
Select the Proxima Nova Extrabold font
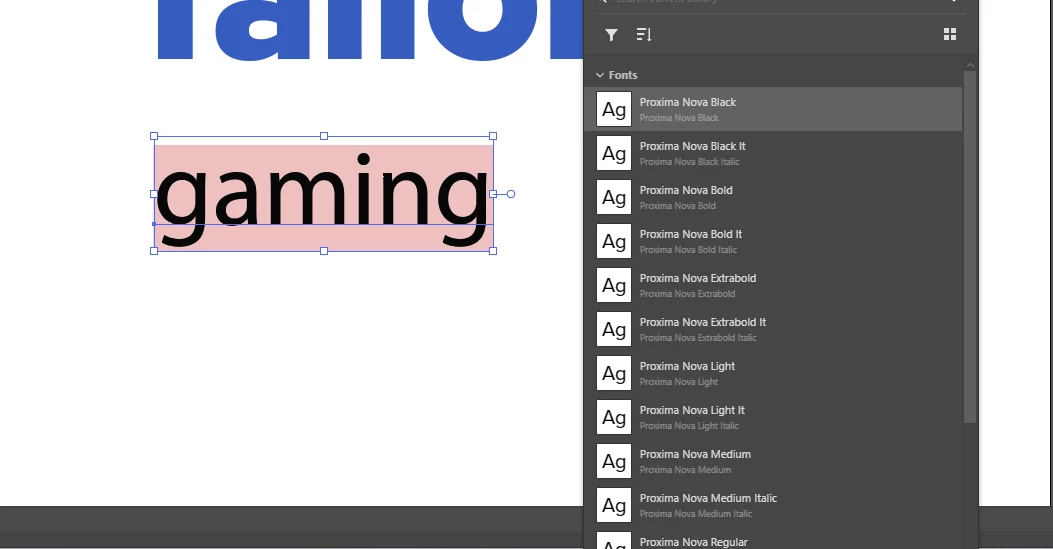pos(774,285)
